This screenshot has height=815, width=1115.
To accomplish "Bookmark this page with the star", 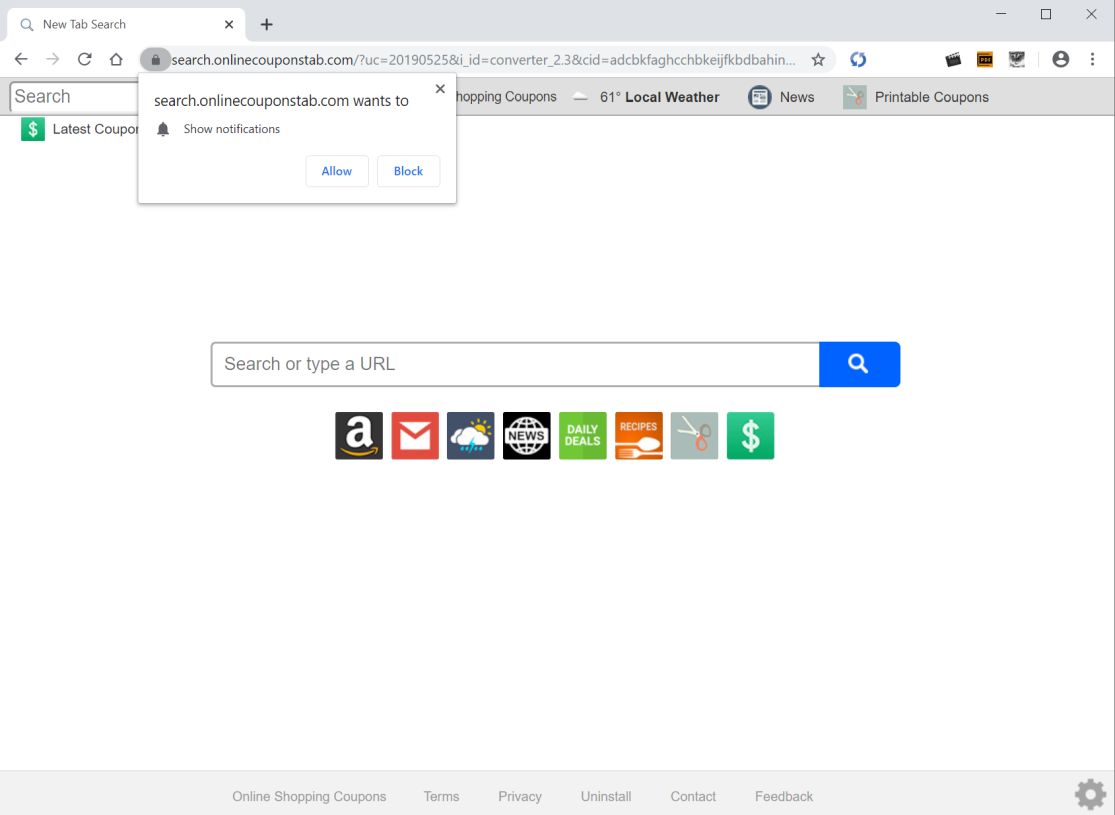I will pos(818,60).
